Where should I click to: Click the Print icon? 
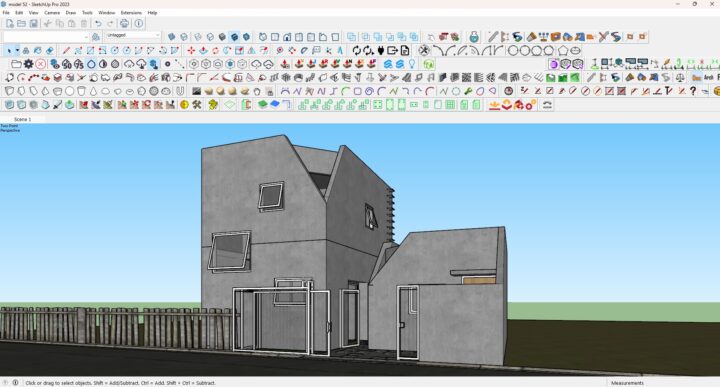point(124,23)
